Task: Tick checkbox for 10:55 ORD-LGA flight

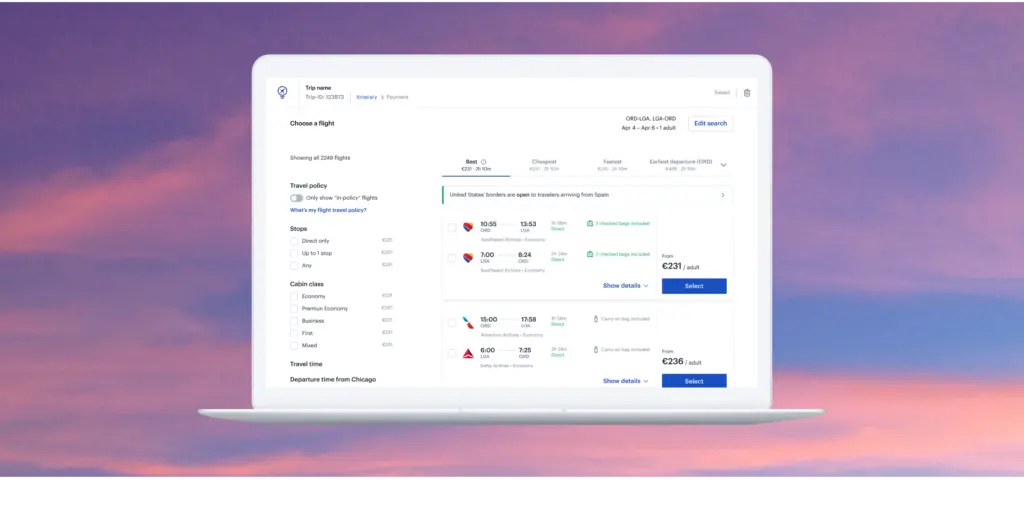Action: click(x=452, y=227)
